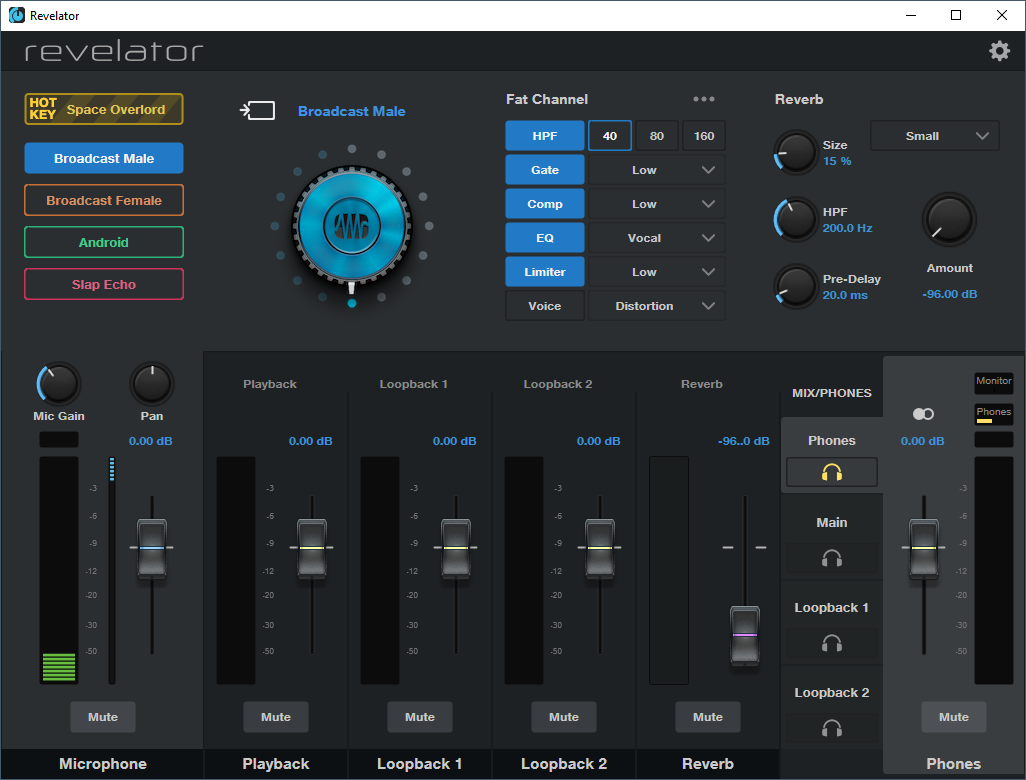Click the large blue preset selector knob
This screenshot has width=1026, height=780.
352,226
